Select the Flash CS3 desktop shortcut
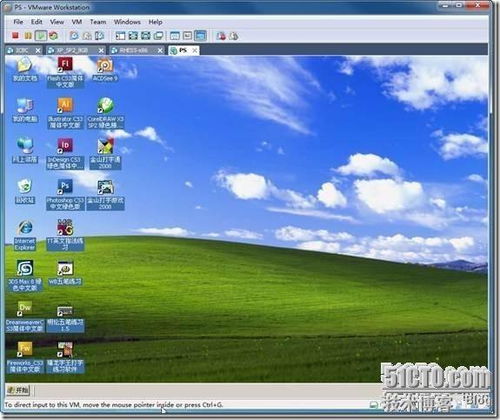Image resolution: width=500 pixels, height=420 pixels. 65,73
